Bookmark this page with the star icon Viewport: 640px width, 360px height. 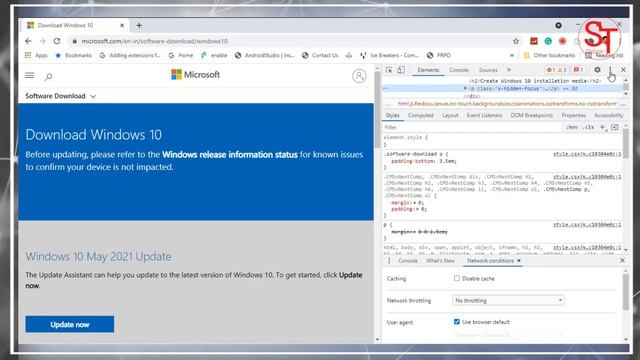click(x=516, y=41)
